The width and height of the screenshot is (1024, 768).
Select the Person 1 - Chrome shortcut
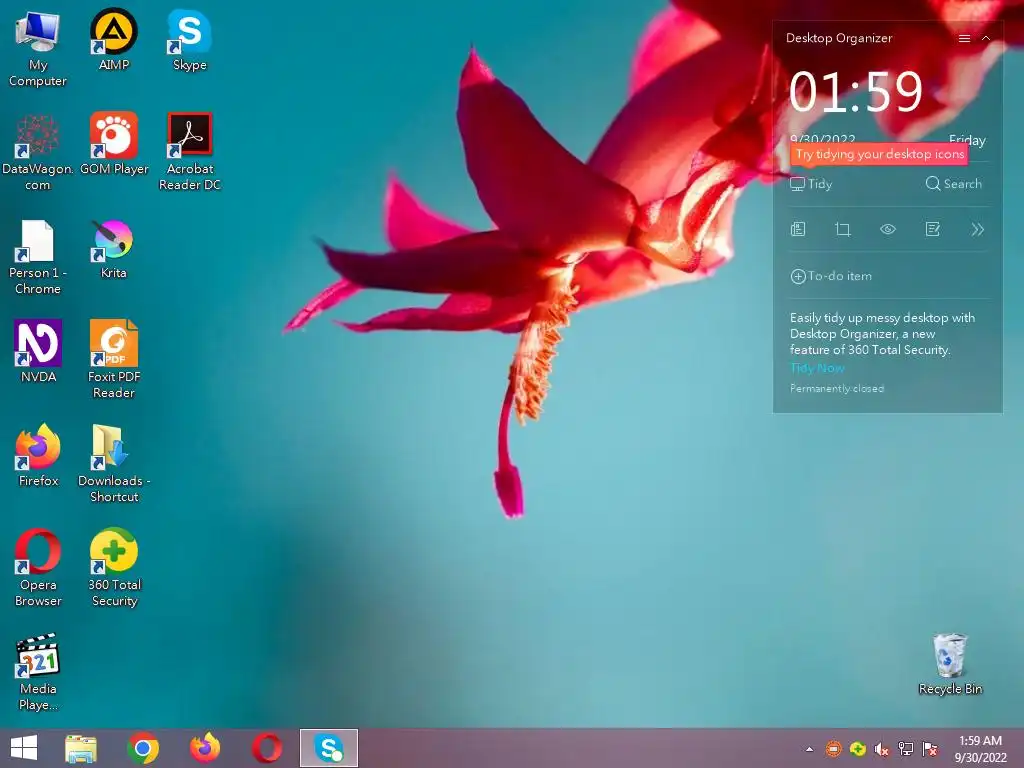(x=38, y=256)
